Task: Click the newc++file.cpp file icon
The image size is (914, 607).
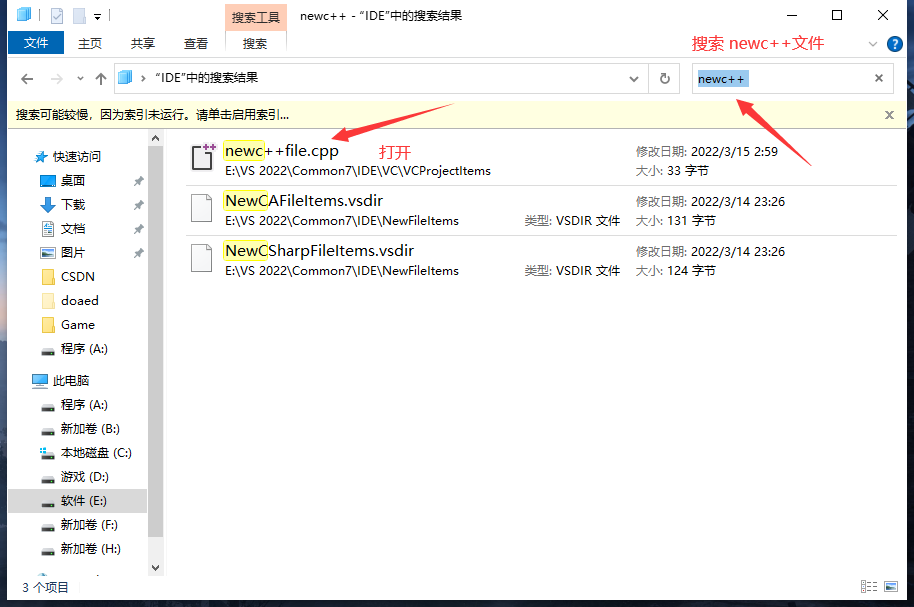Action: point(203,157)
